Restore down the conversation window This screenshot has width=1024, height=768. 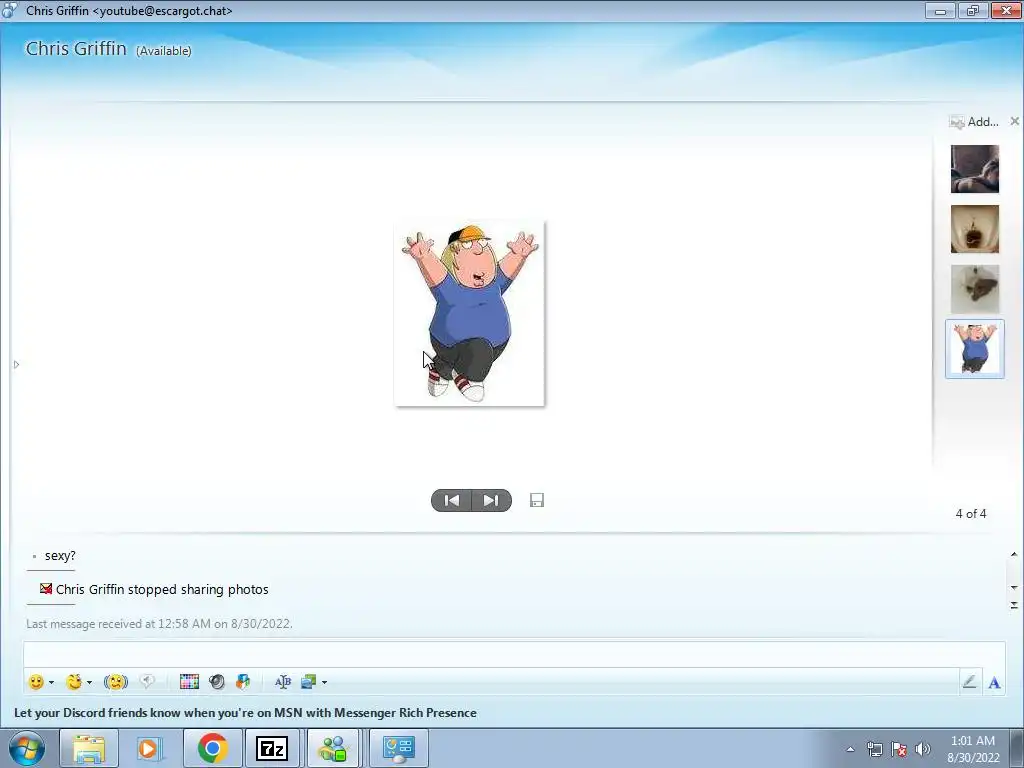click(x=973, y=10)
